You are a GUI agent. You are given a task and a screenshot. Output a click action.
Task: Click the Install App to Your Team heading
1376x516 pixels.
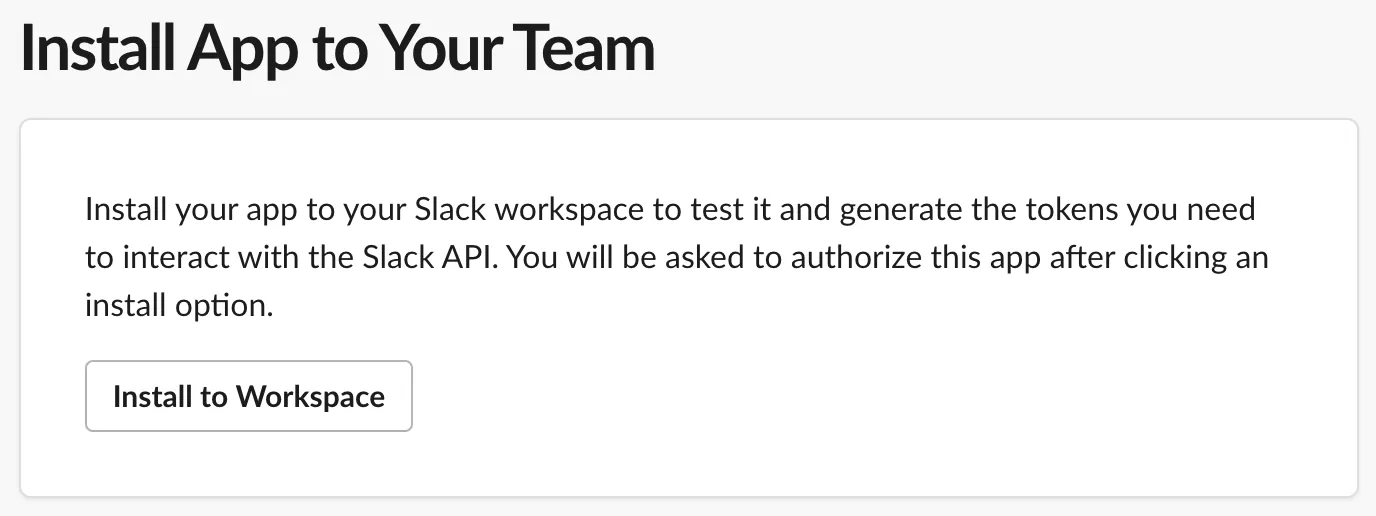(x=337, y=48)
